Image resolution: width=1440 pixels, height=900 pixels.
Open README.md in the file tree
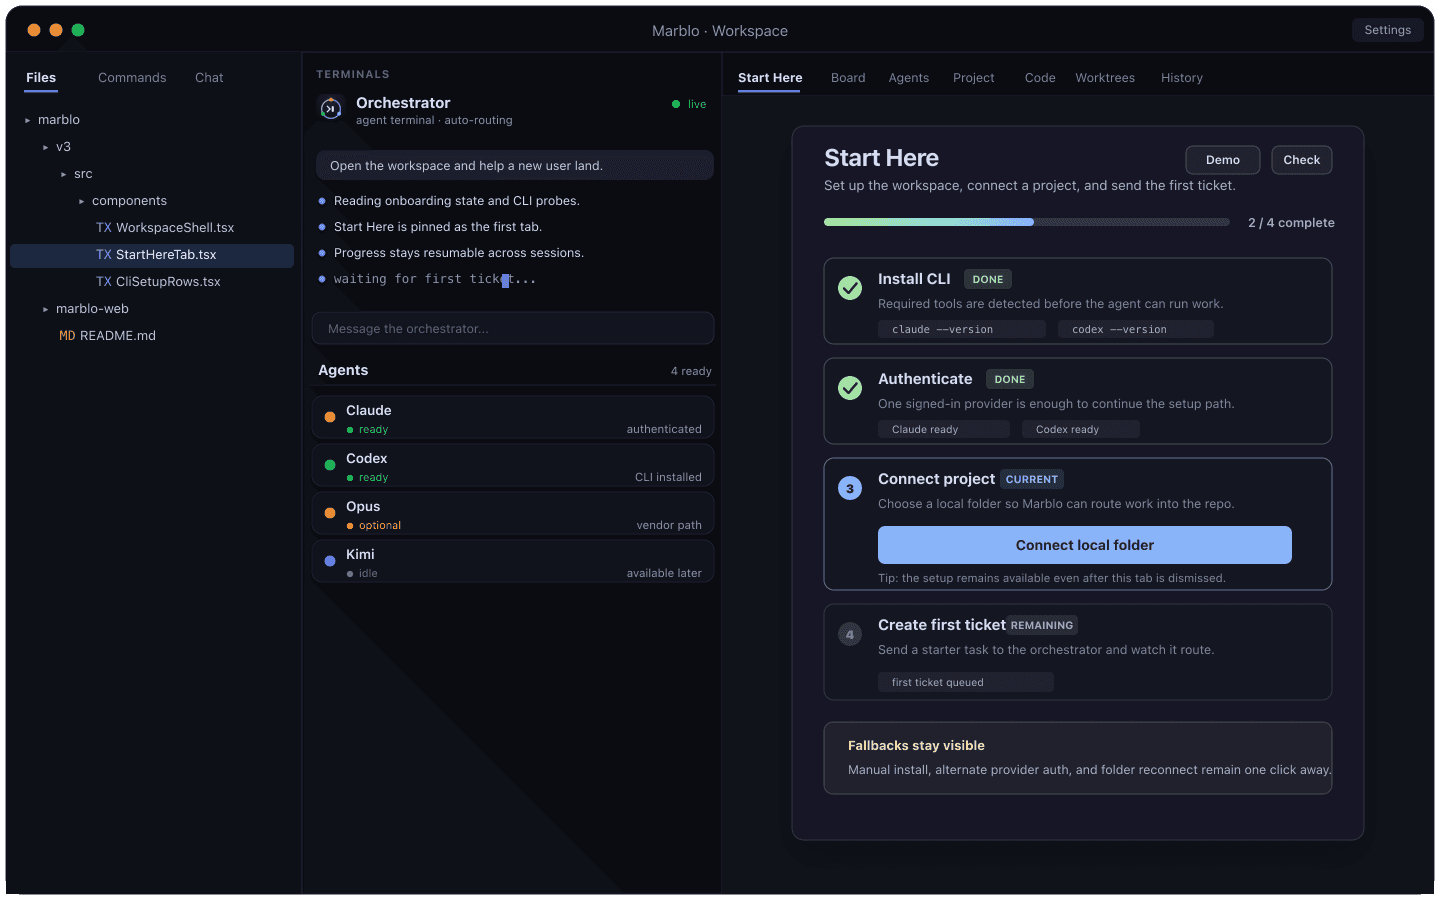[x=152, y=336]
